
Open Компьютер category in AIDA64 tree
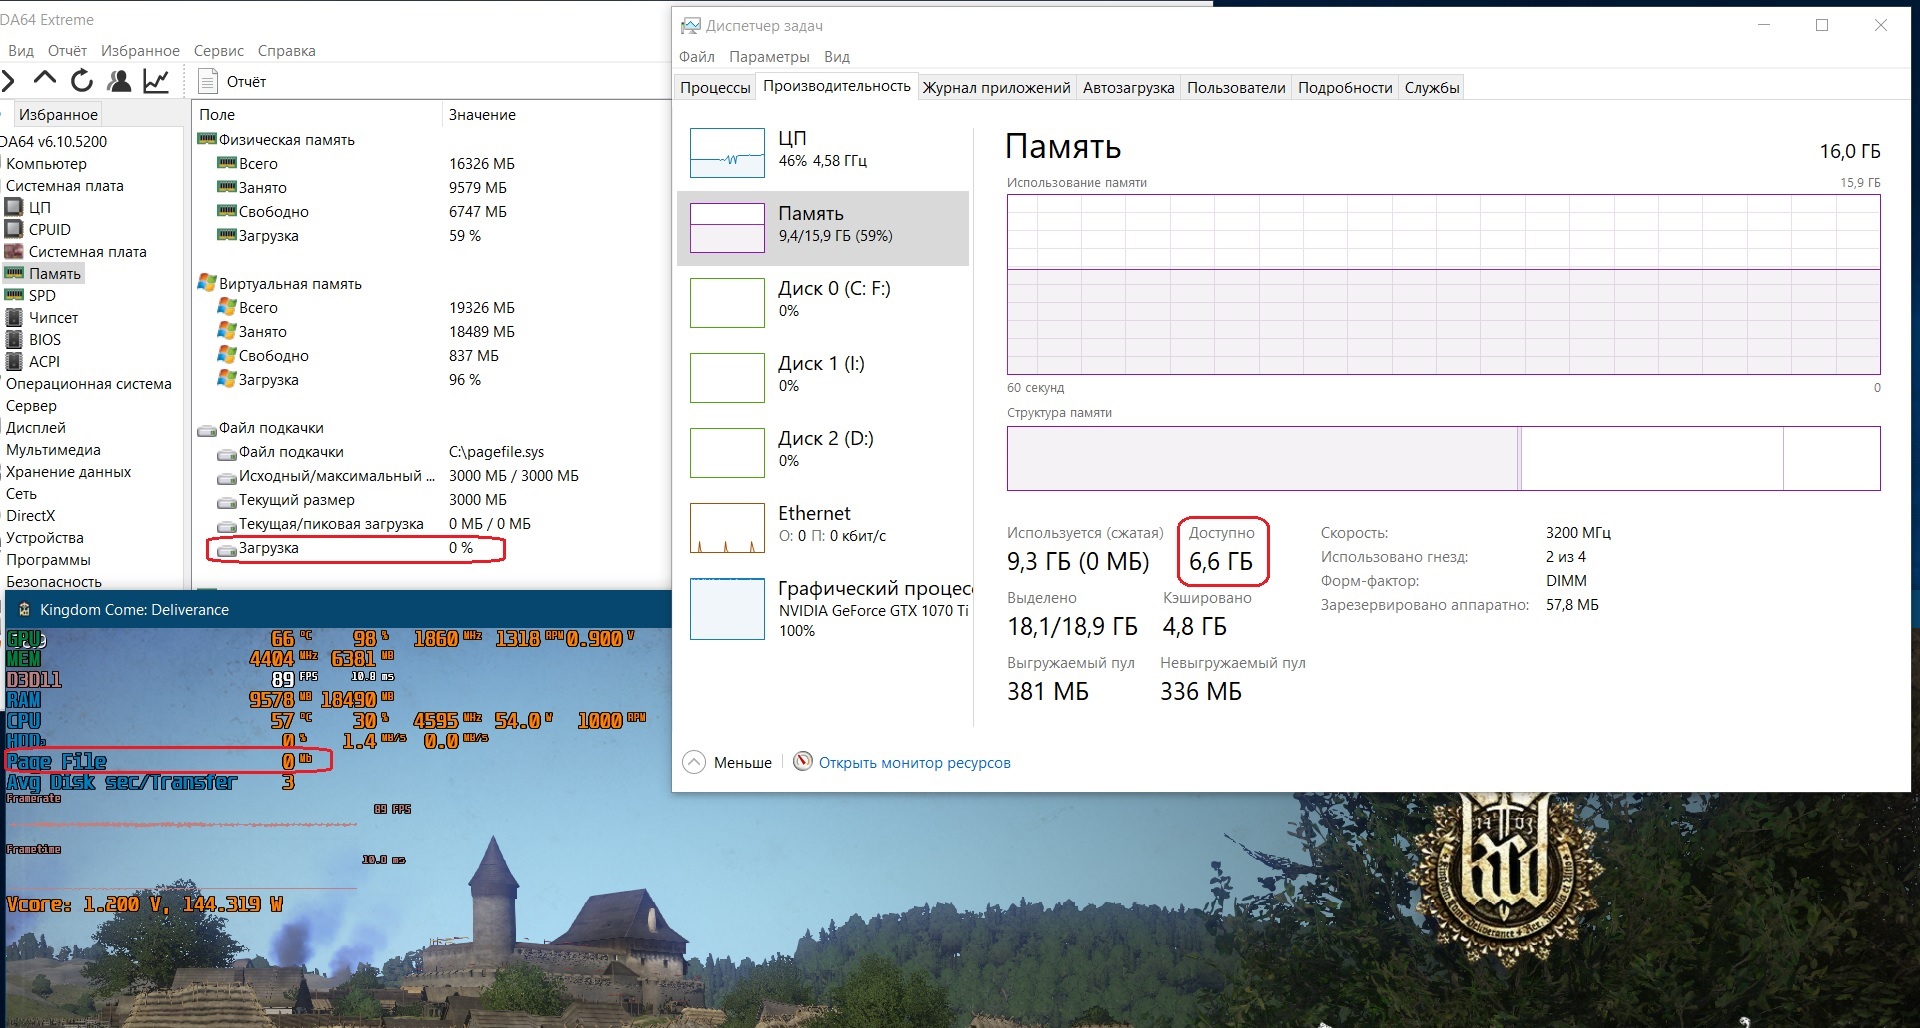point(46,163)
